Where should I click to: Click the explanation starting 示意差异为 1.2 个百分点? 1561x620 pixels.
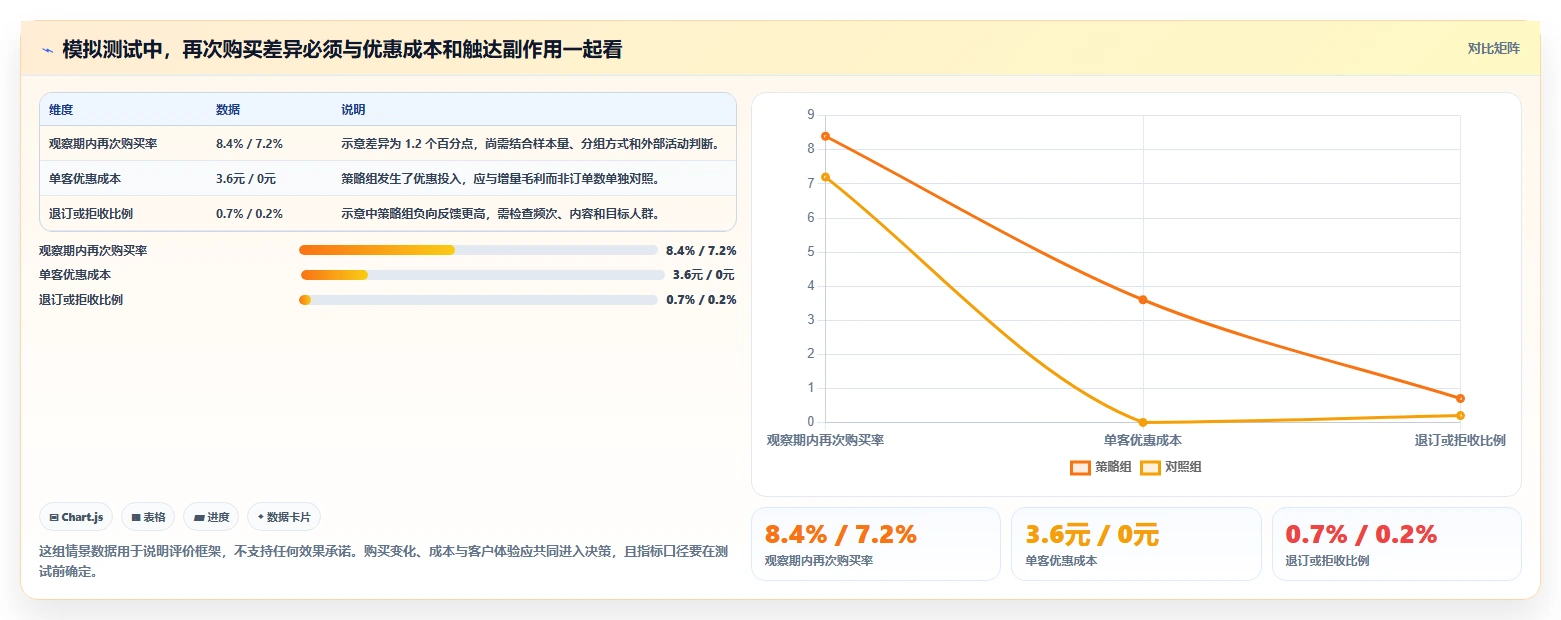click(x=531, y=144)
